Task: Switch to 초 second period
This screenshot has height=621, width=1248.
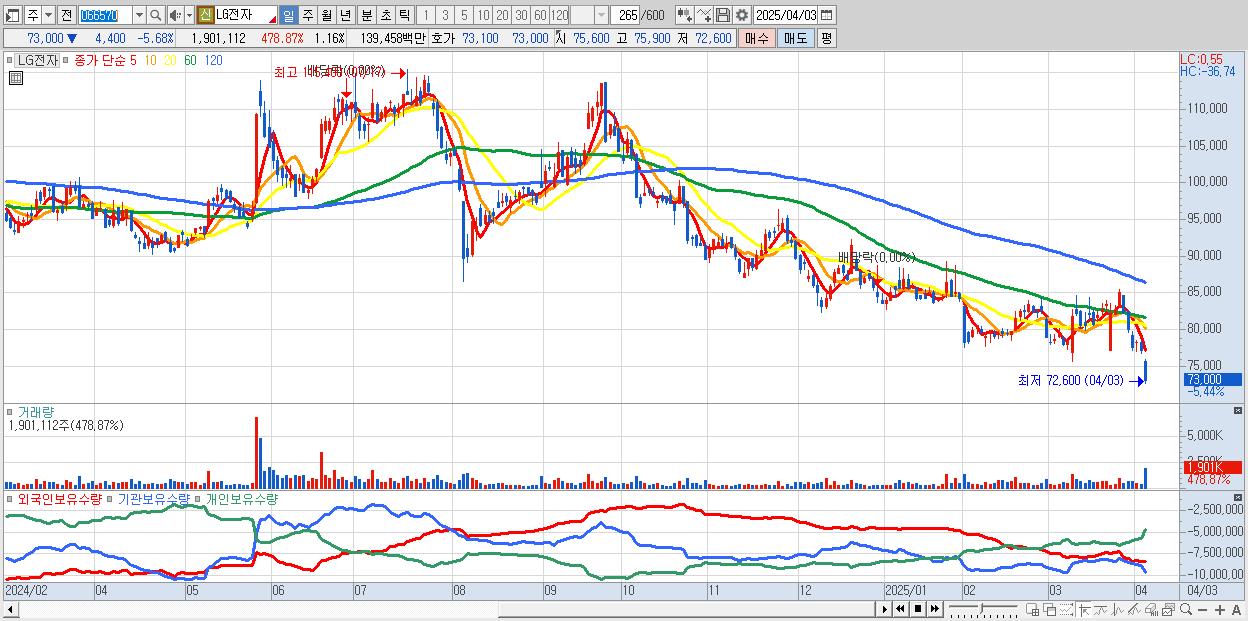Action: click(x=386, y=15)
